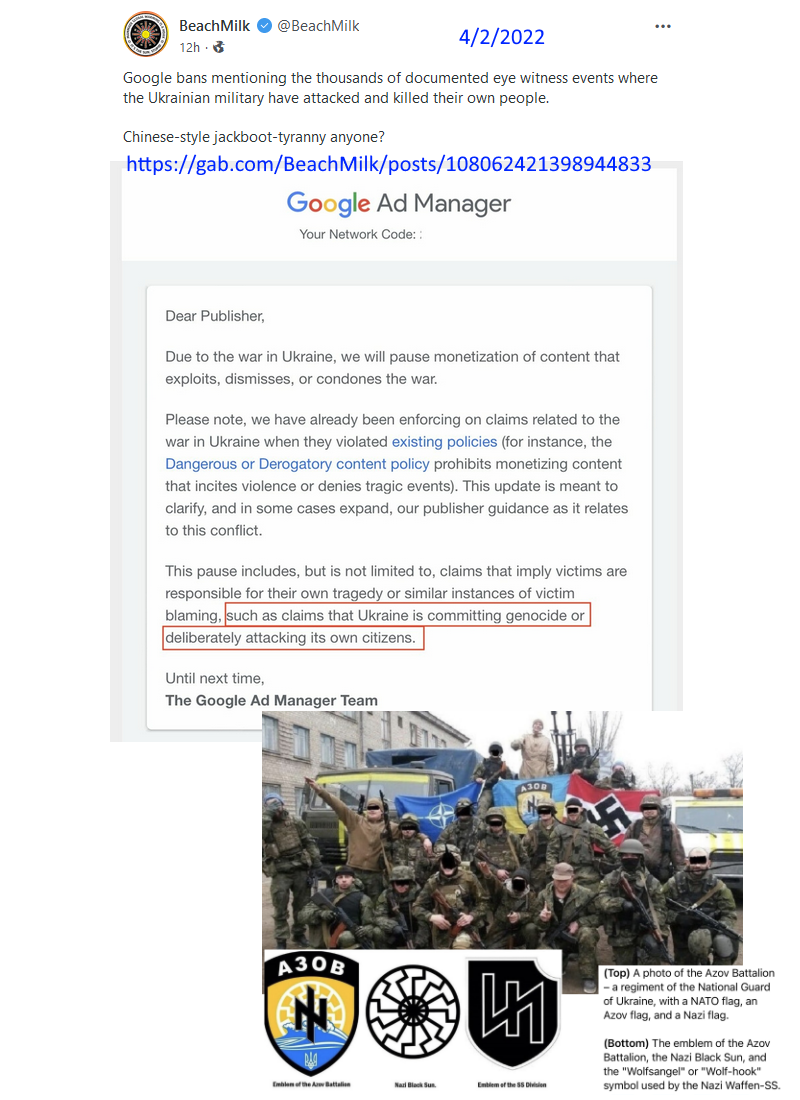Click the '(Top)' photo caption text

click(x=689, y=994)
